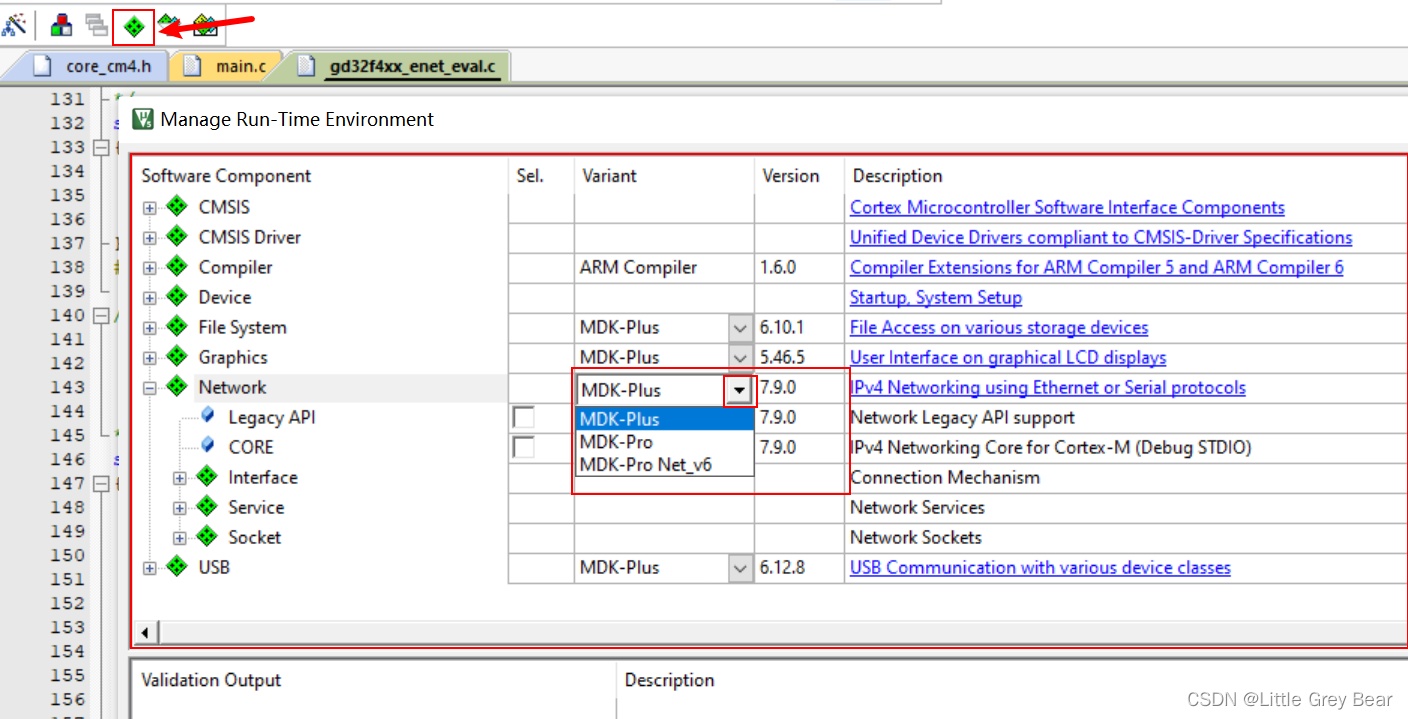Viewport: 1408px width, 719px height.
Task: Toggle the code fold marker at line 147
Action: [x=100, y=483]
